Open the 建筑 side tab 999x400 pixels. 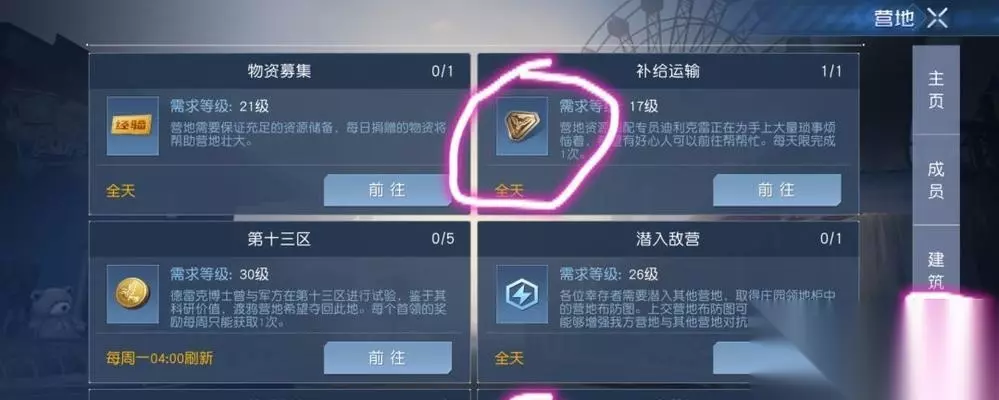point(935,270)
